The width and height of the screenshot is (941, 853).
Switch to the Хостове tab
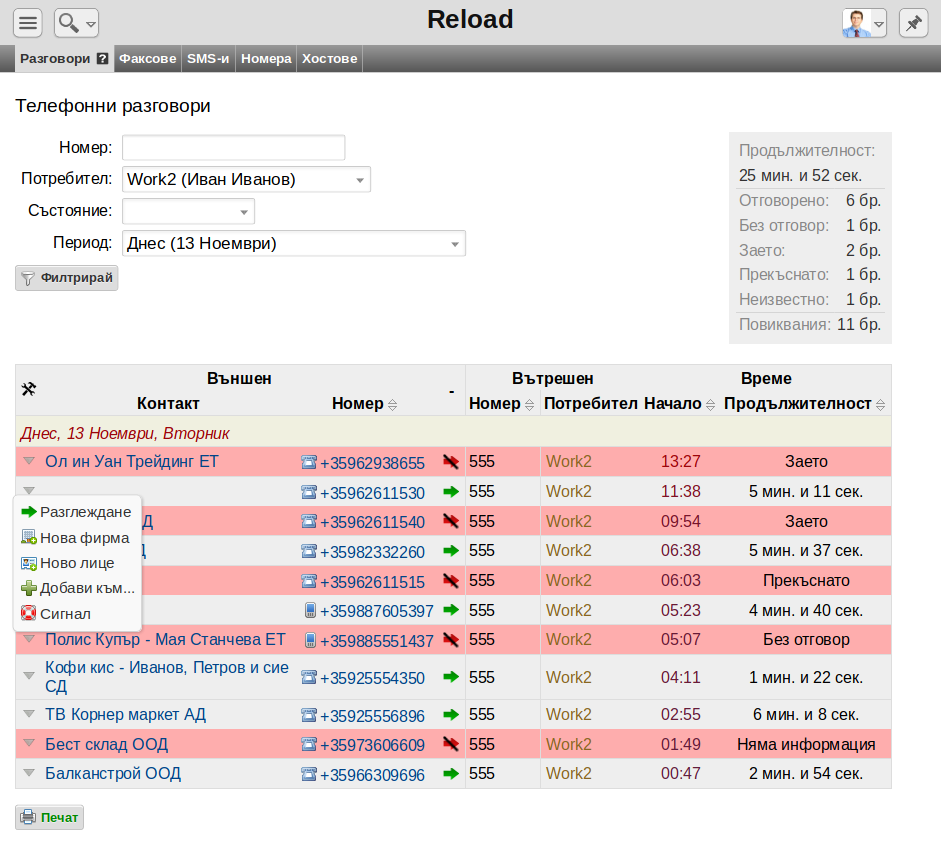point(329,59)
